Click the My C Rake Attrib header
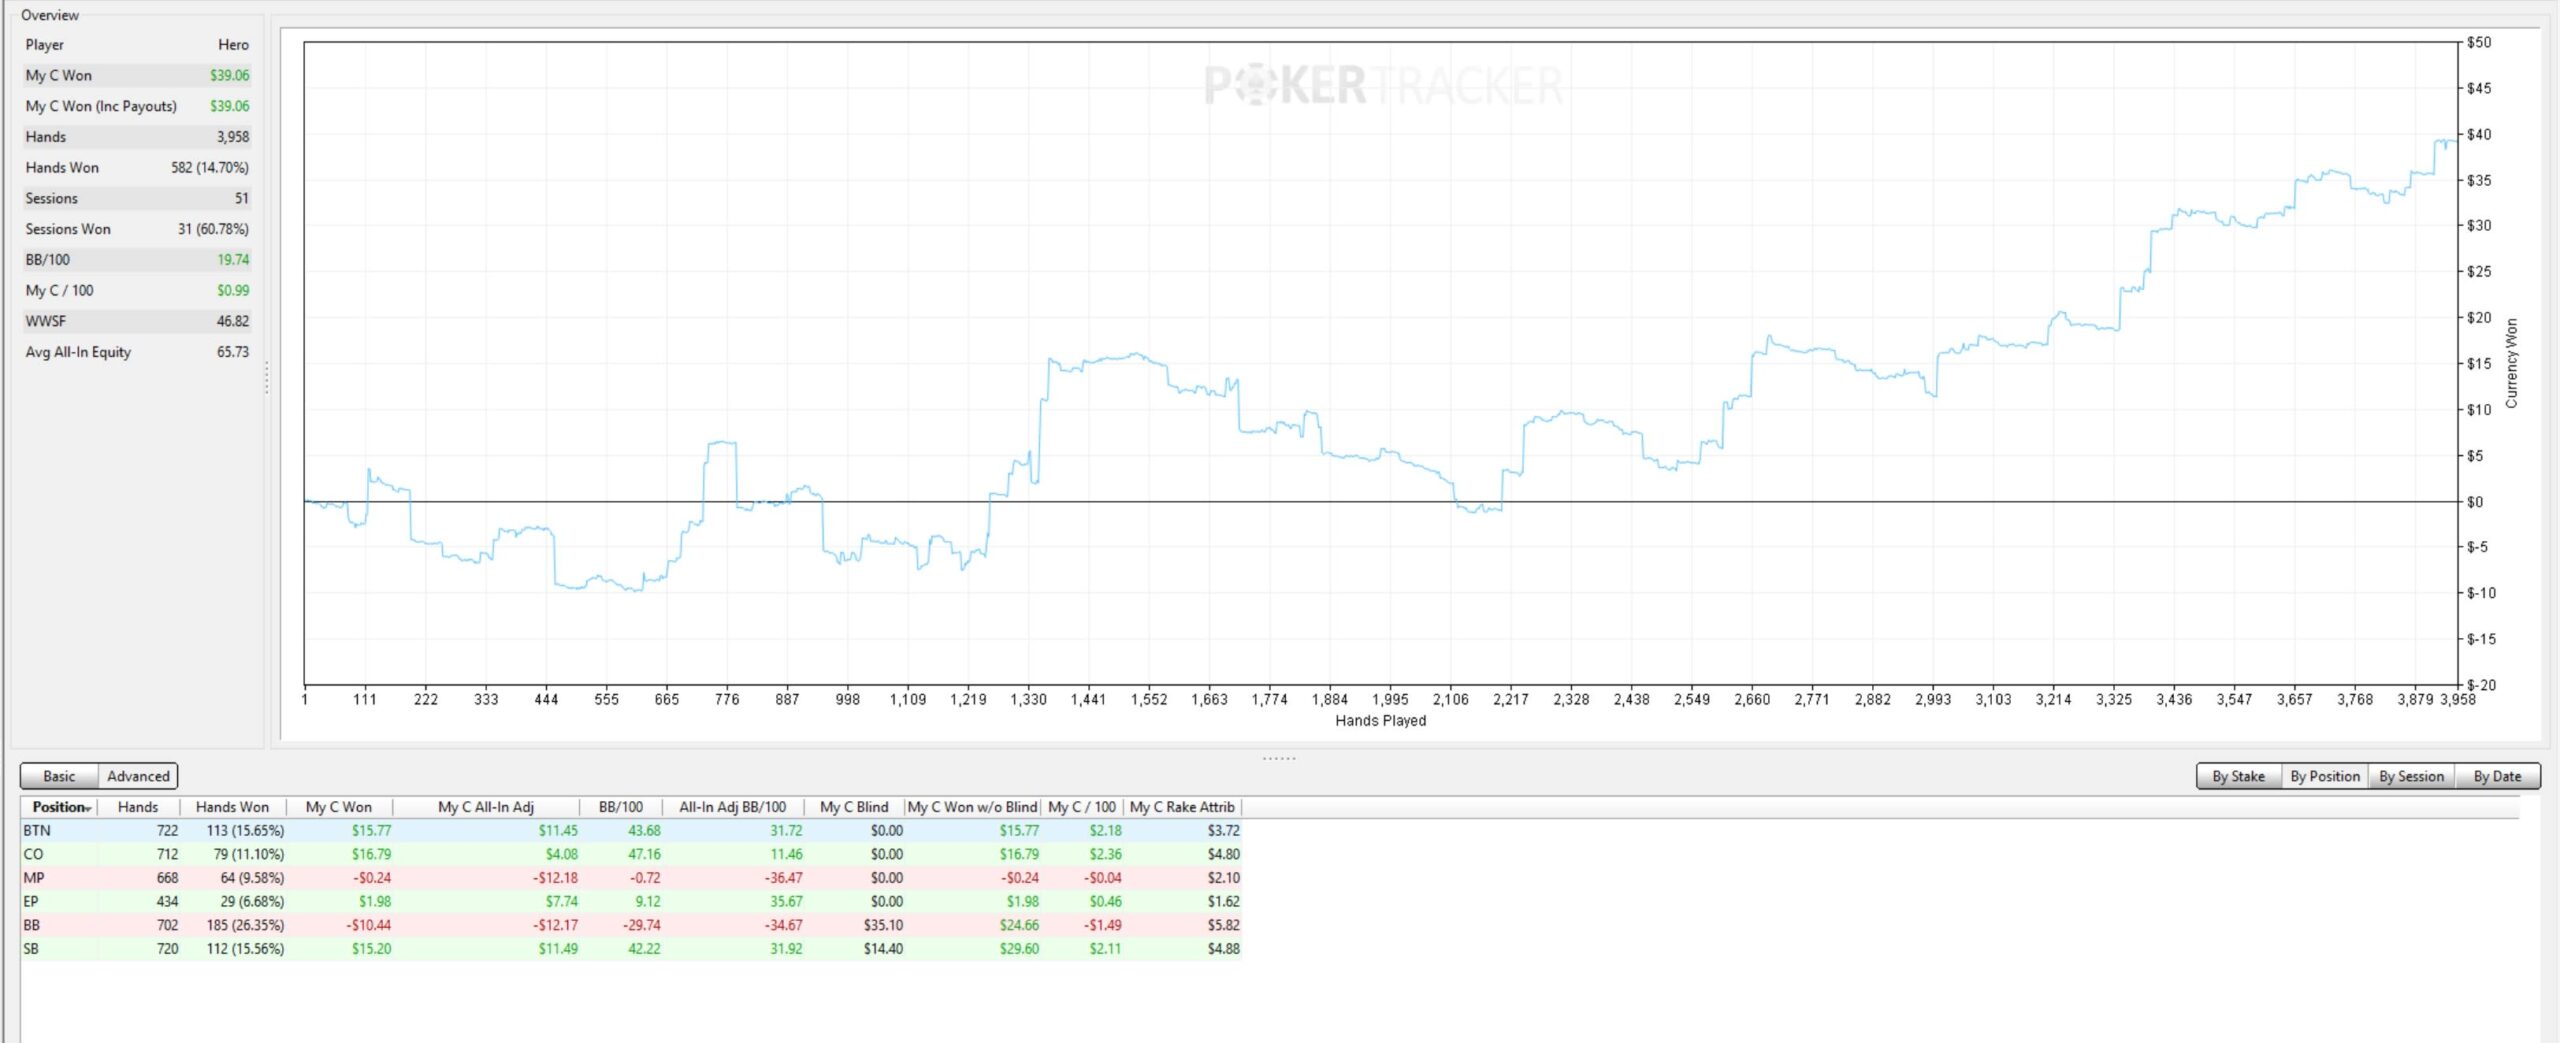 tap(1182, 807)
